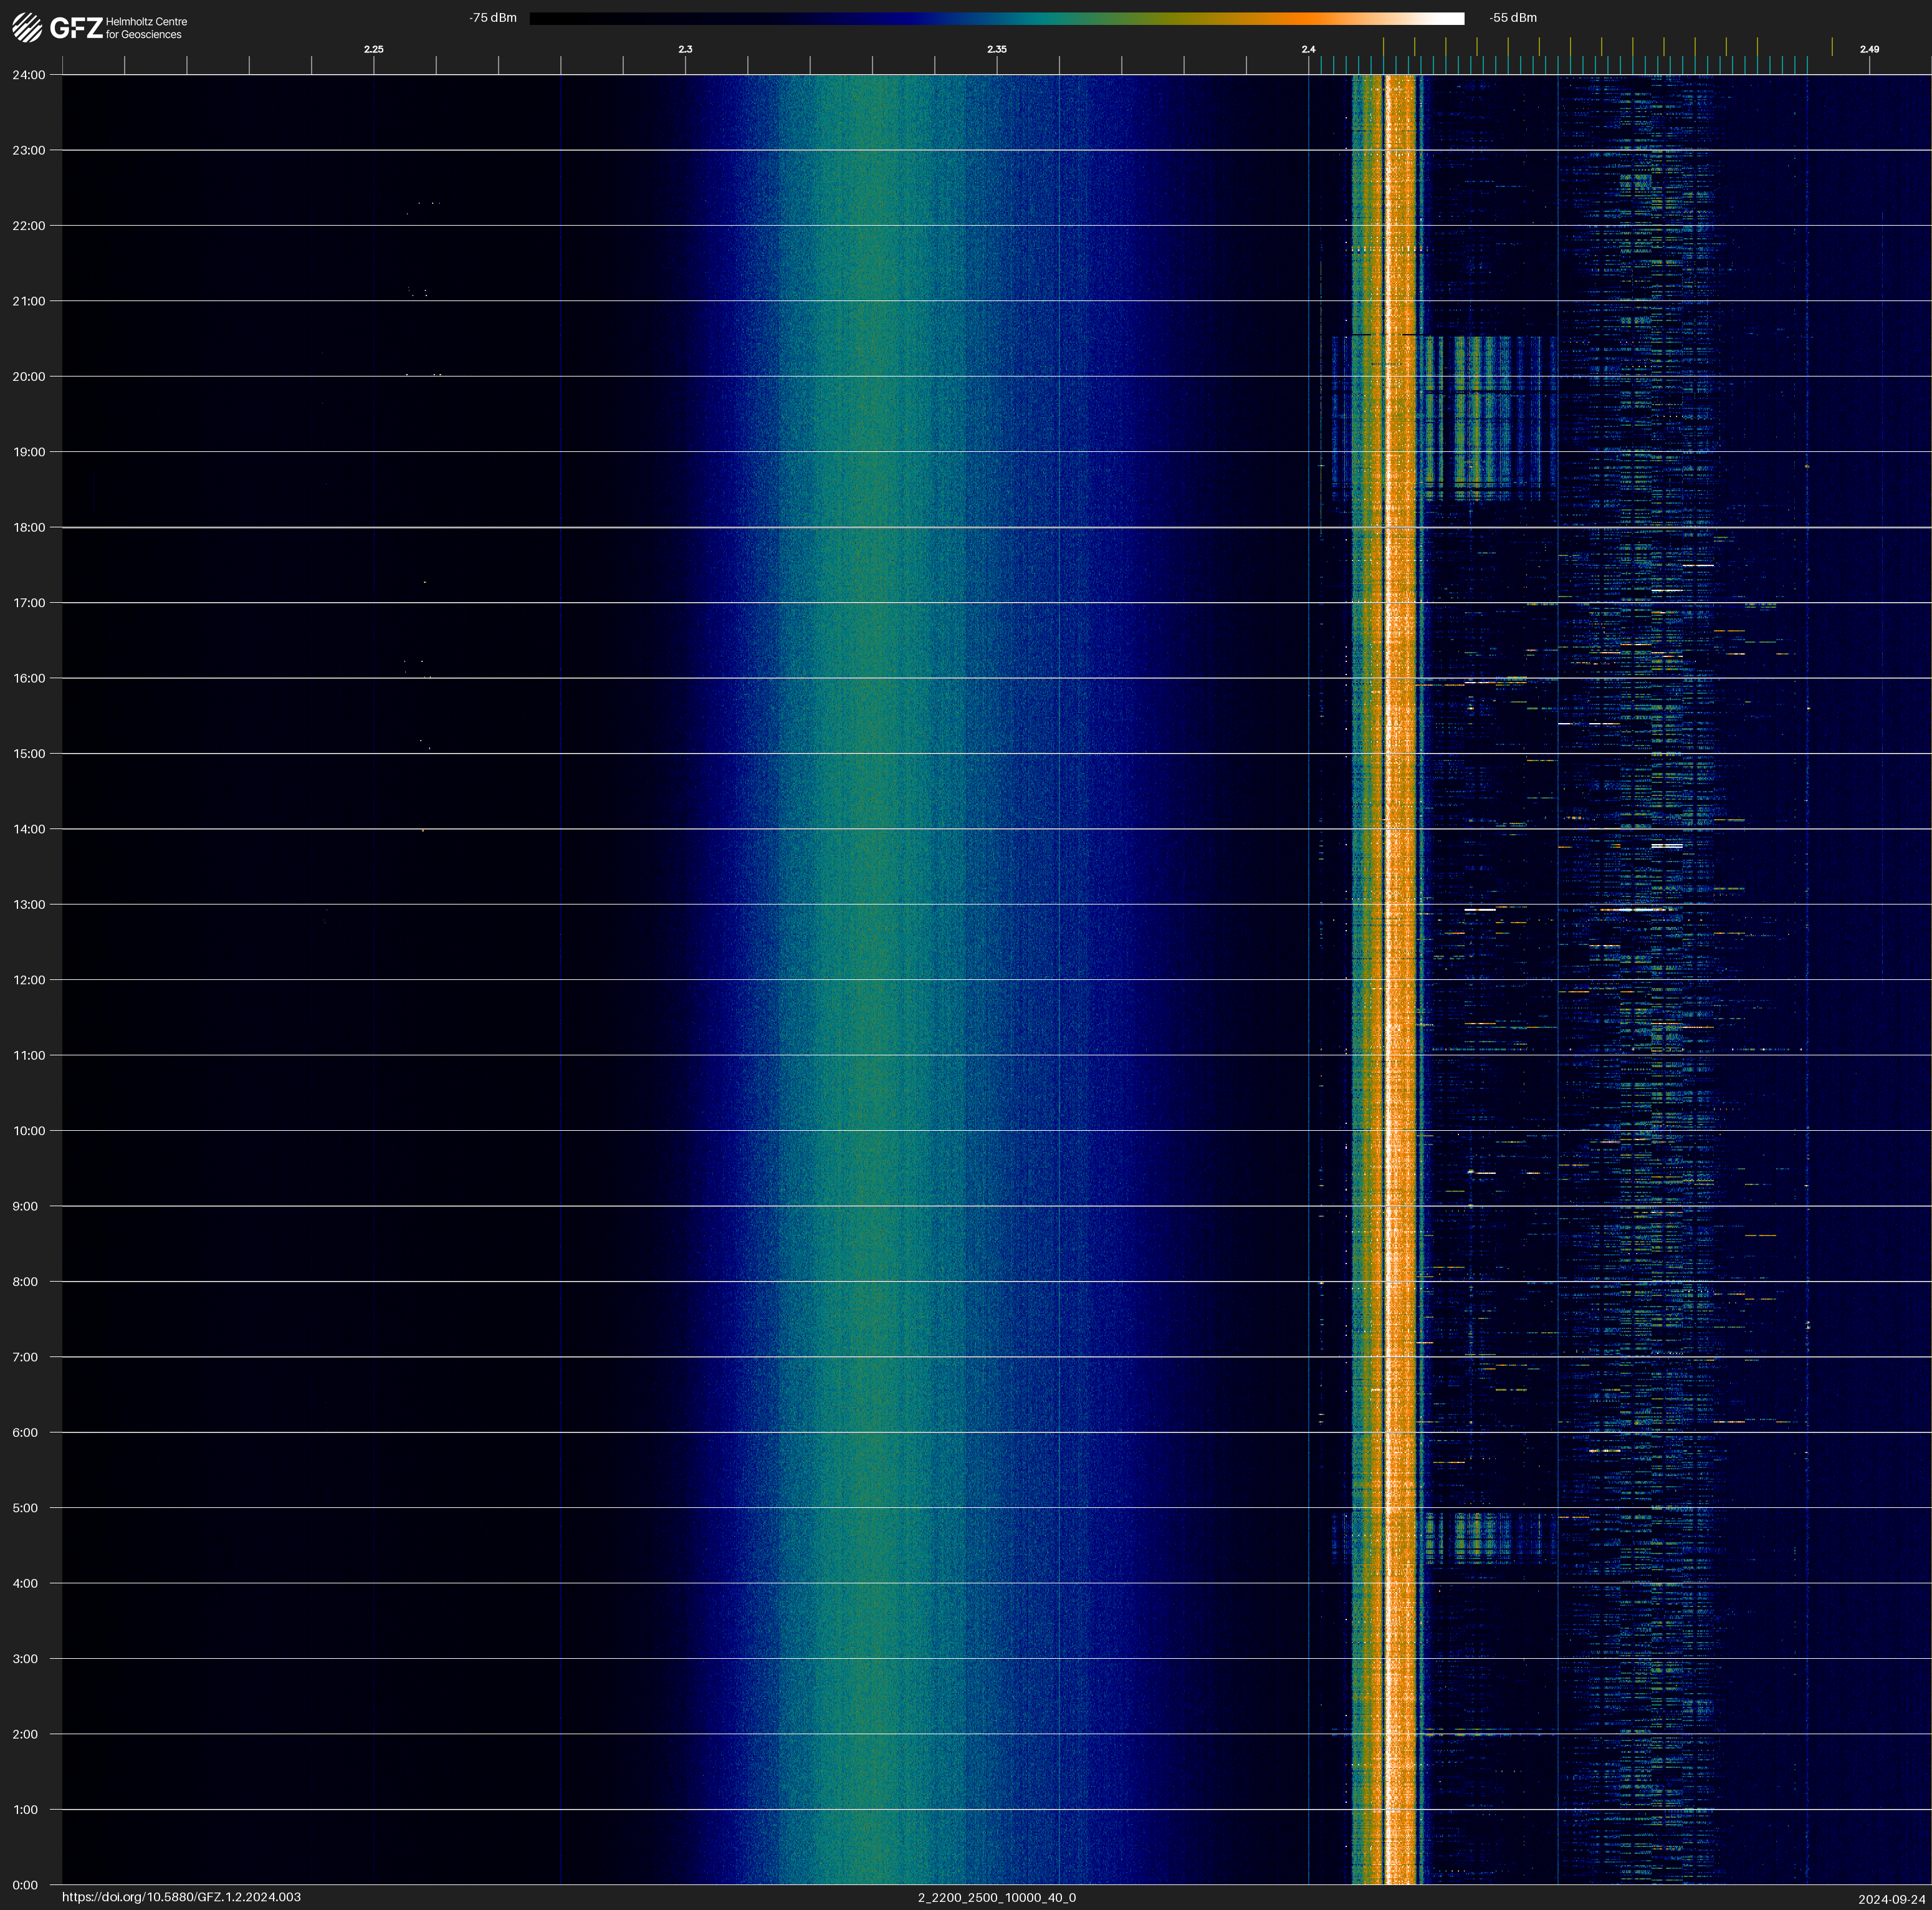Click the 2024-09-24 date label
Viewport: 1932px width, 1910px height.
[1891, 1899]
